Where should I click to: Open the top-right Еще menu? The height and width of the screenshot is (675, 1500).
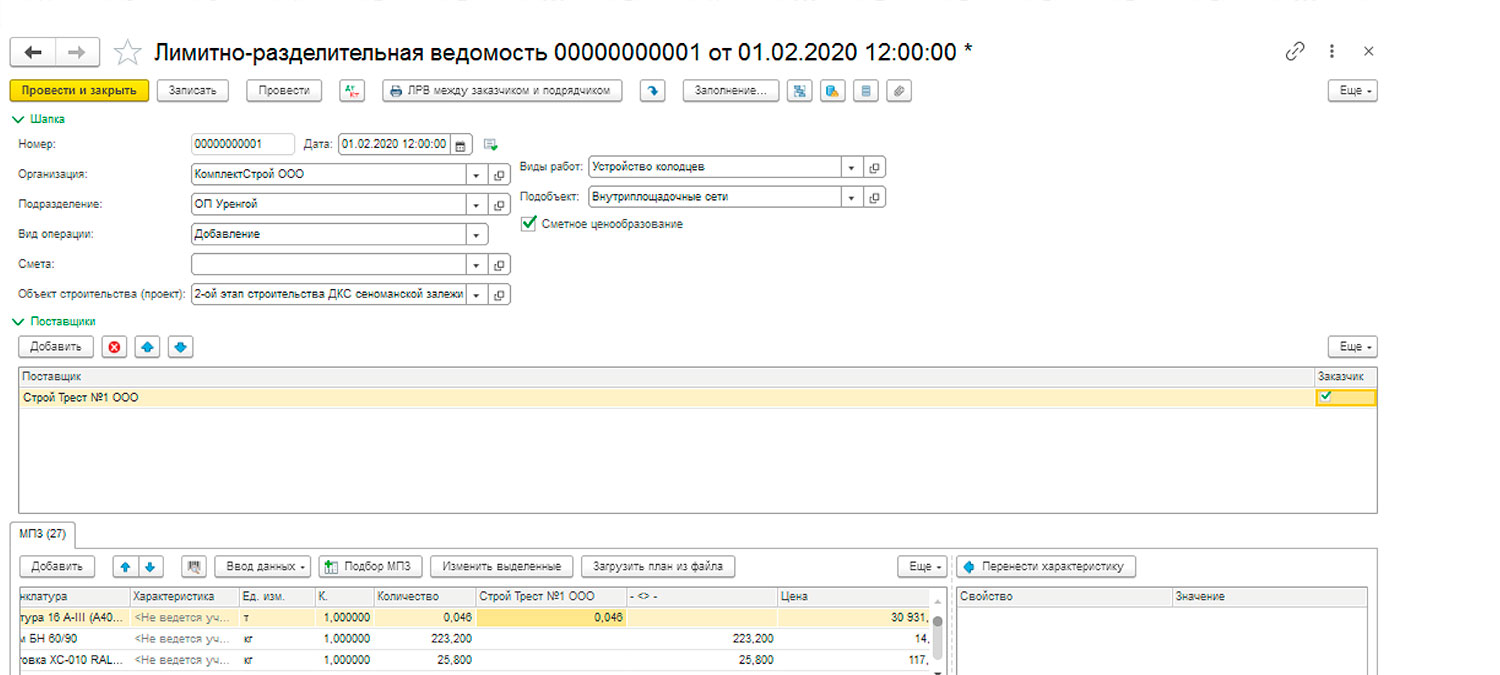point(1352,91)
